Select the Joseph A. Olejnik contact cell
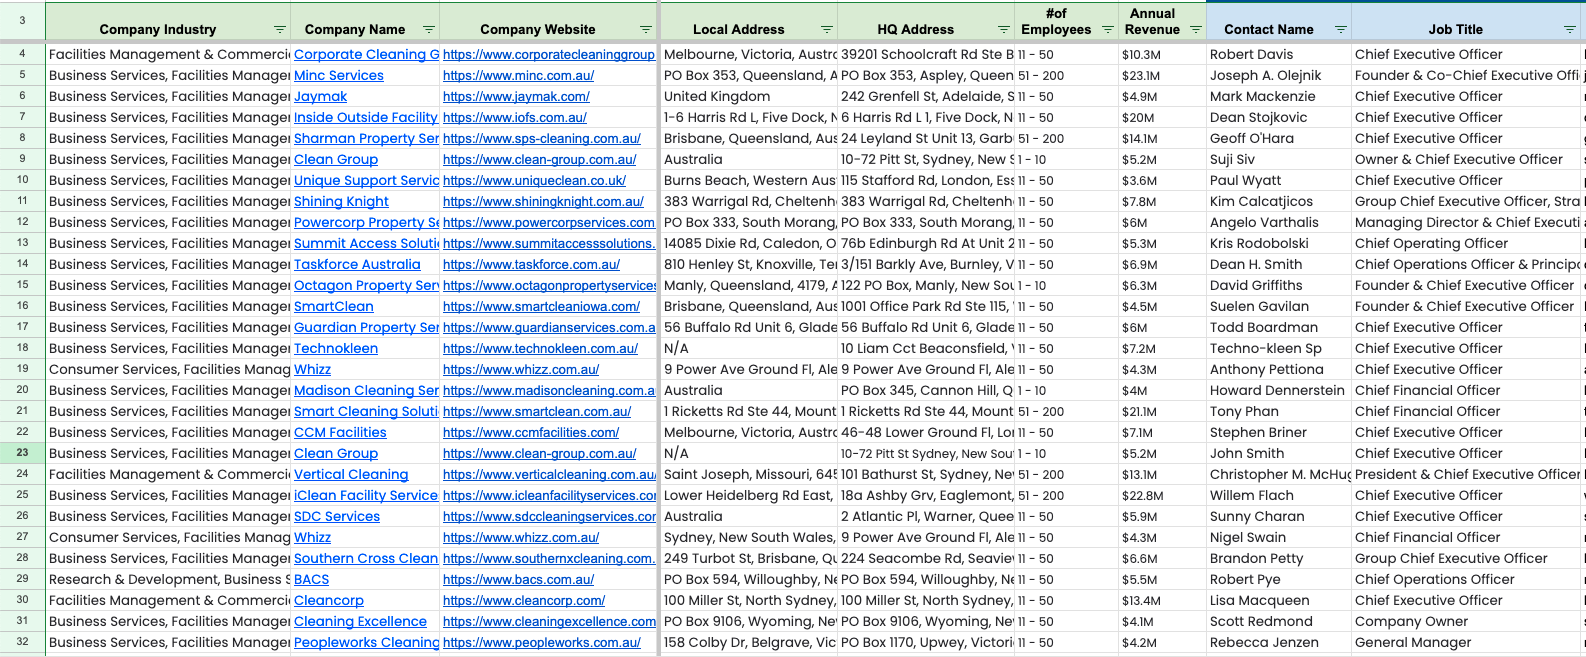This screenshot has width=1586, height=657. 1279,76
